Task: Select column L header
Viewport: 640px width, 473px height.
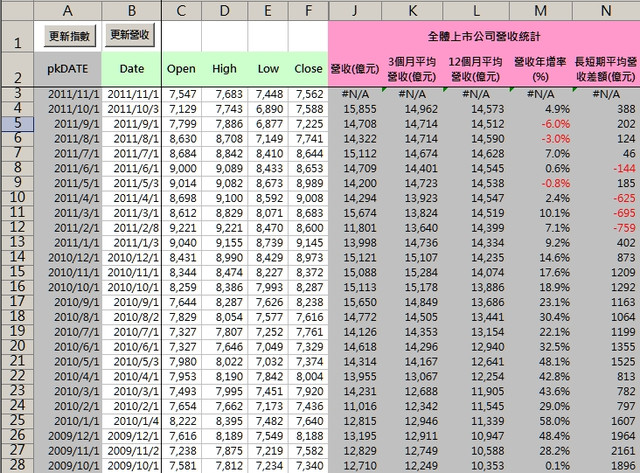Action: 476,10
